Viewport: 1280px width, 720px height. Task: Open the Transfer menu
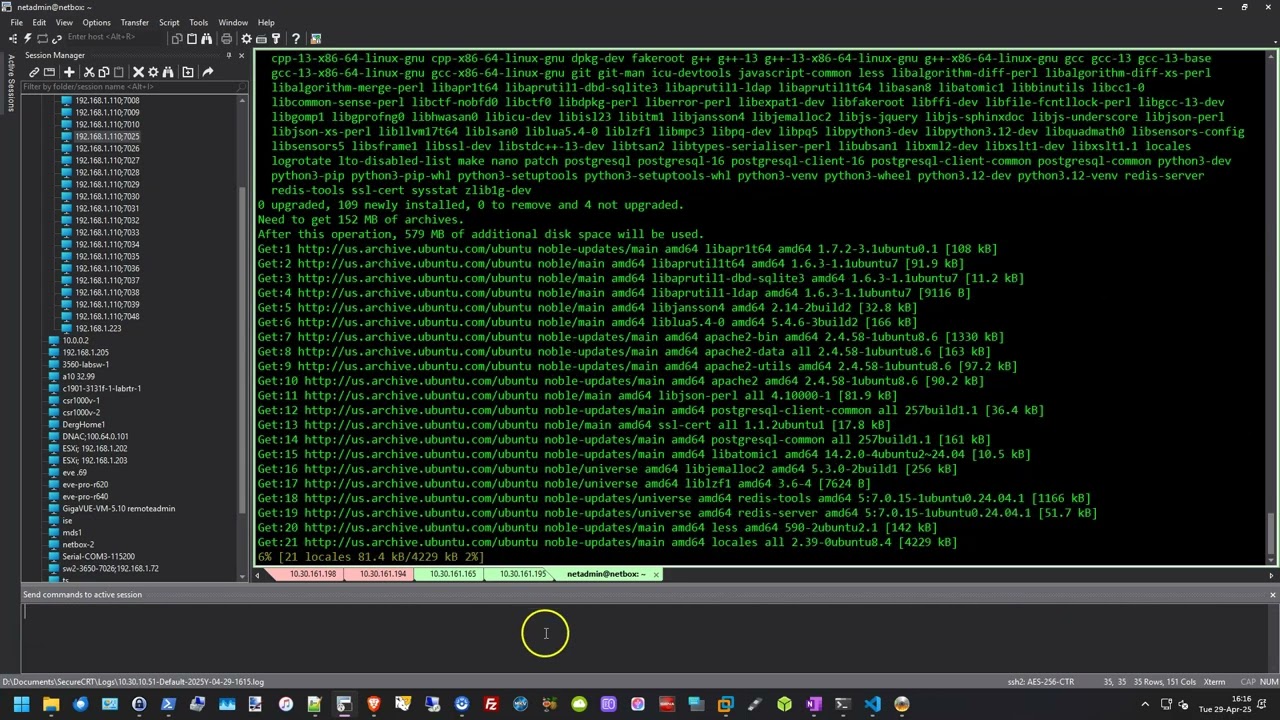coord(135,22)
